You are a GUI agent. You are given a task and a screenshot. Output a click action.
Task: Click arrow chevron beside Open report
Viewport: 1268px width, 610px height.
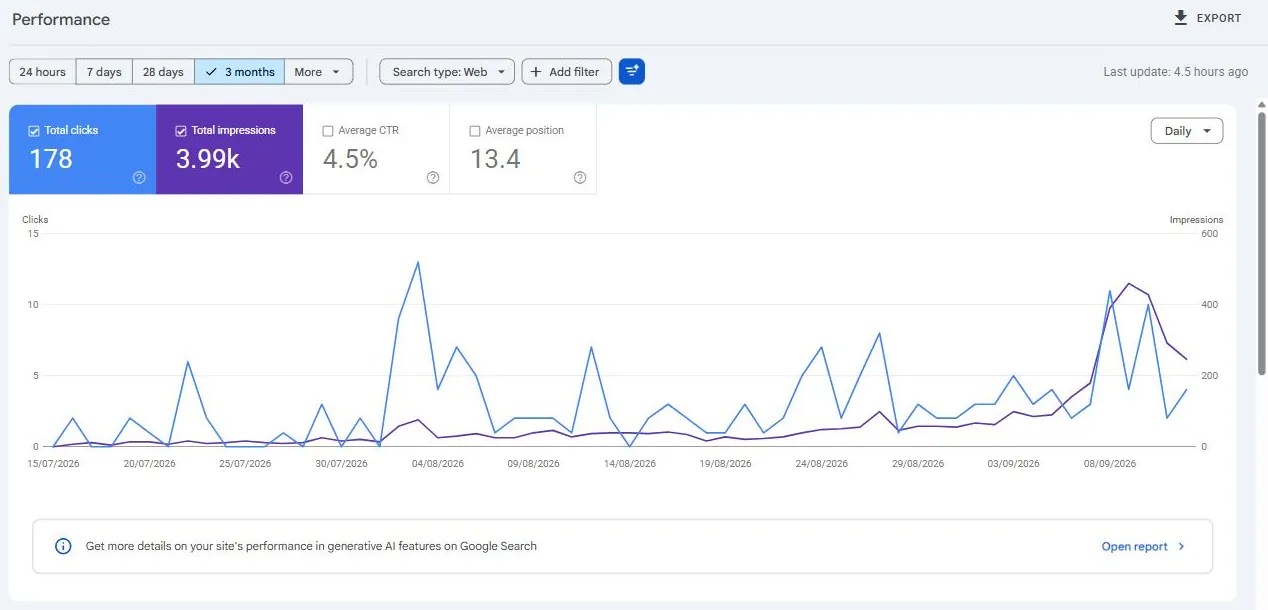click(x=1181, y=546)
